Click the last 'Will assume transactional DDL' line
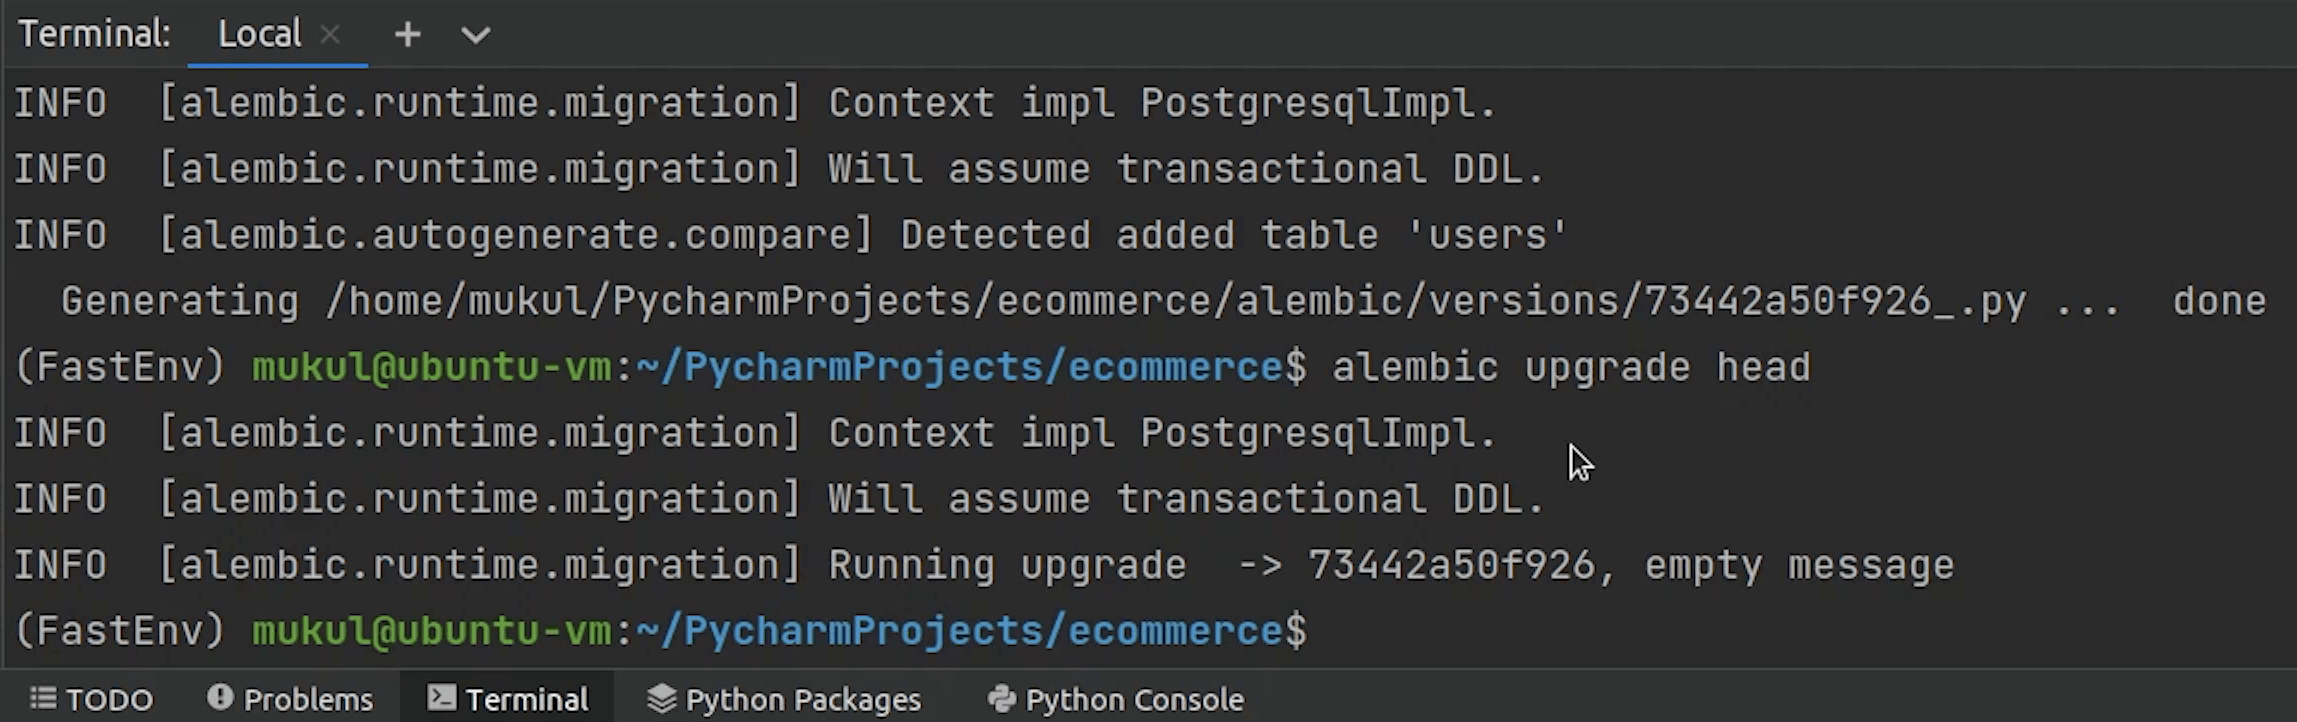Screen dimensions: 2297x722 pos(1186,499)
